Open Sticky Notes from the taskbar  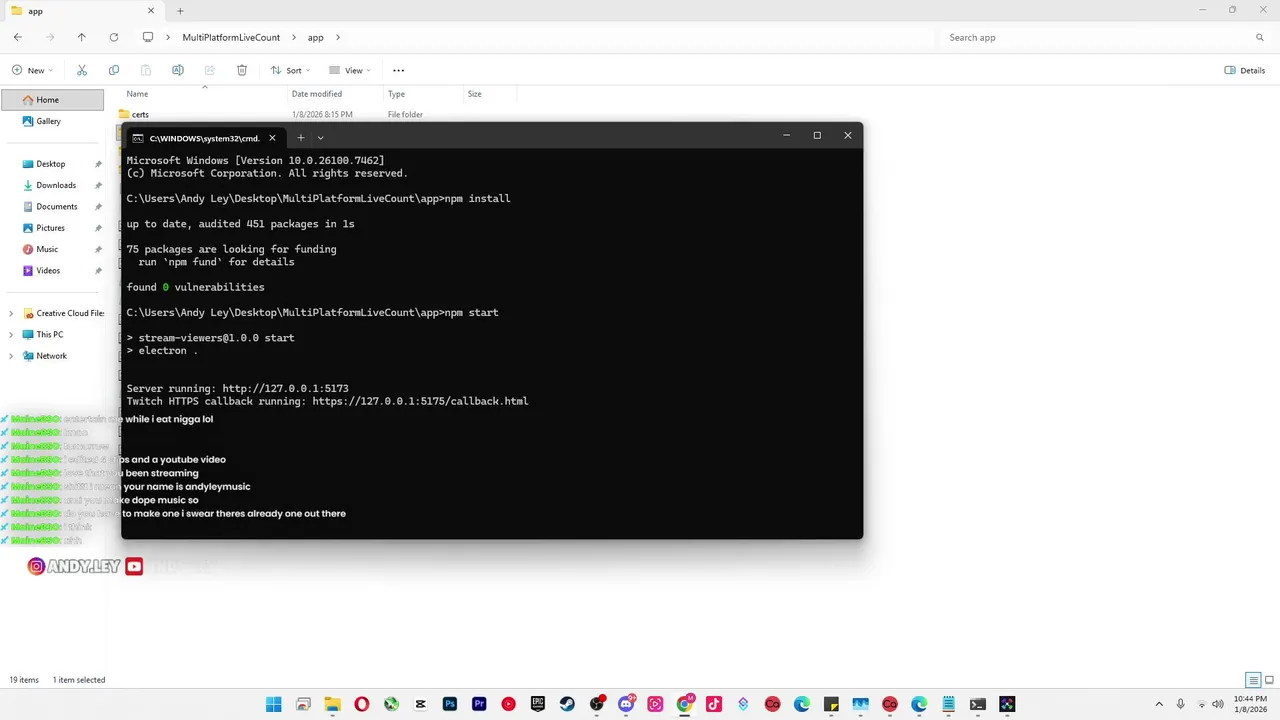[x=831, y=704]
